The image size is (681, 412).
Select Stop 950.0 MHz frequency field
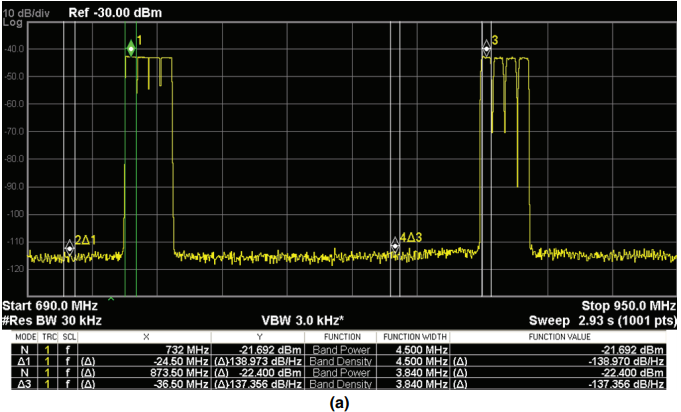pyautogui.click(x=628, y=306)
